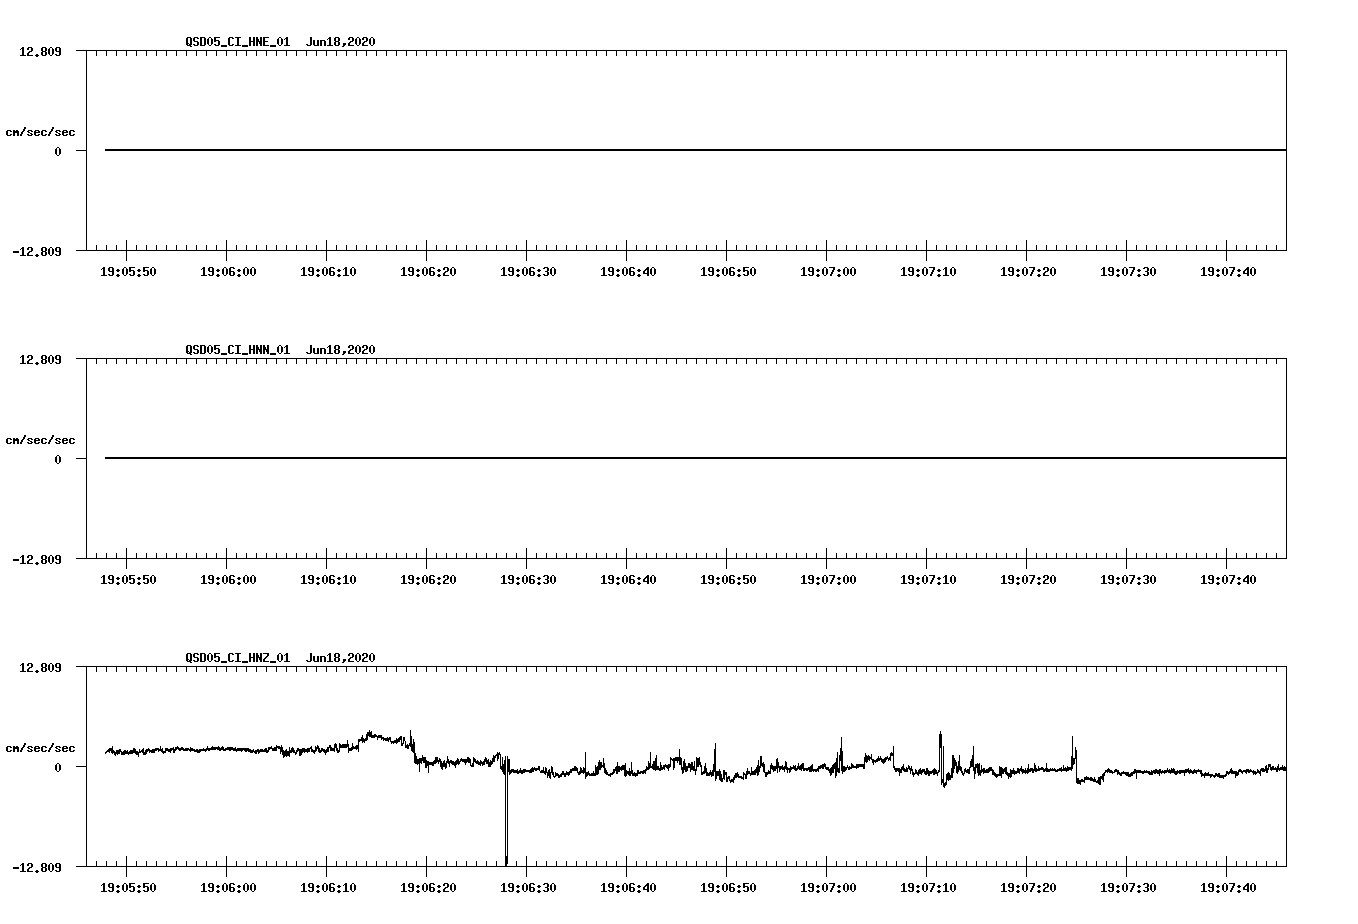This screenshot has width=1358, height=924.
Task: Select the 19:05:50 time label under the HNE chart
Action: [128, 272]
